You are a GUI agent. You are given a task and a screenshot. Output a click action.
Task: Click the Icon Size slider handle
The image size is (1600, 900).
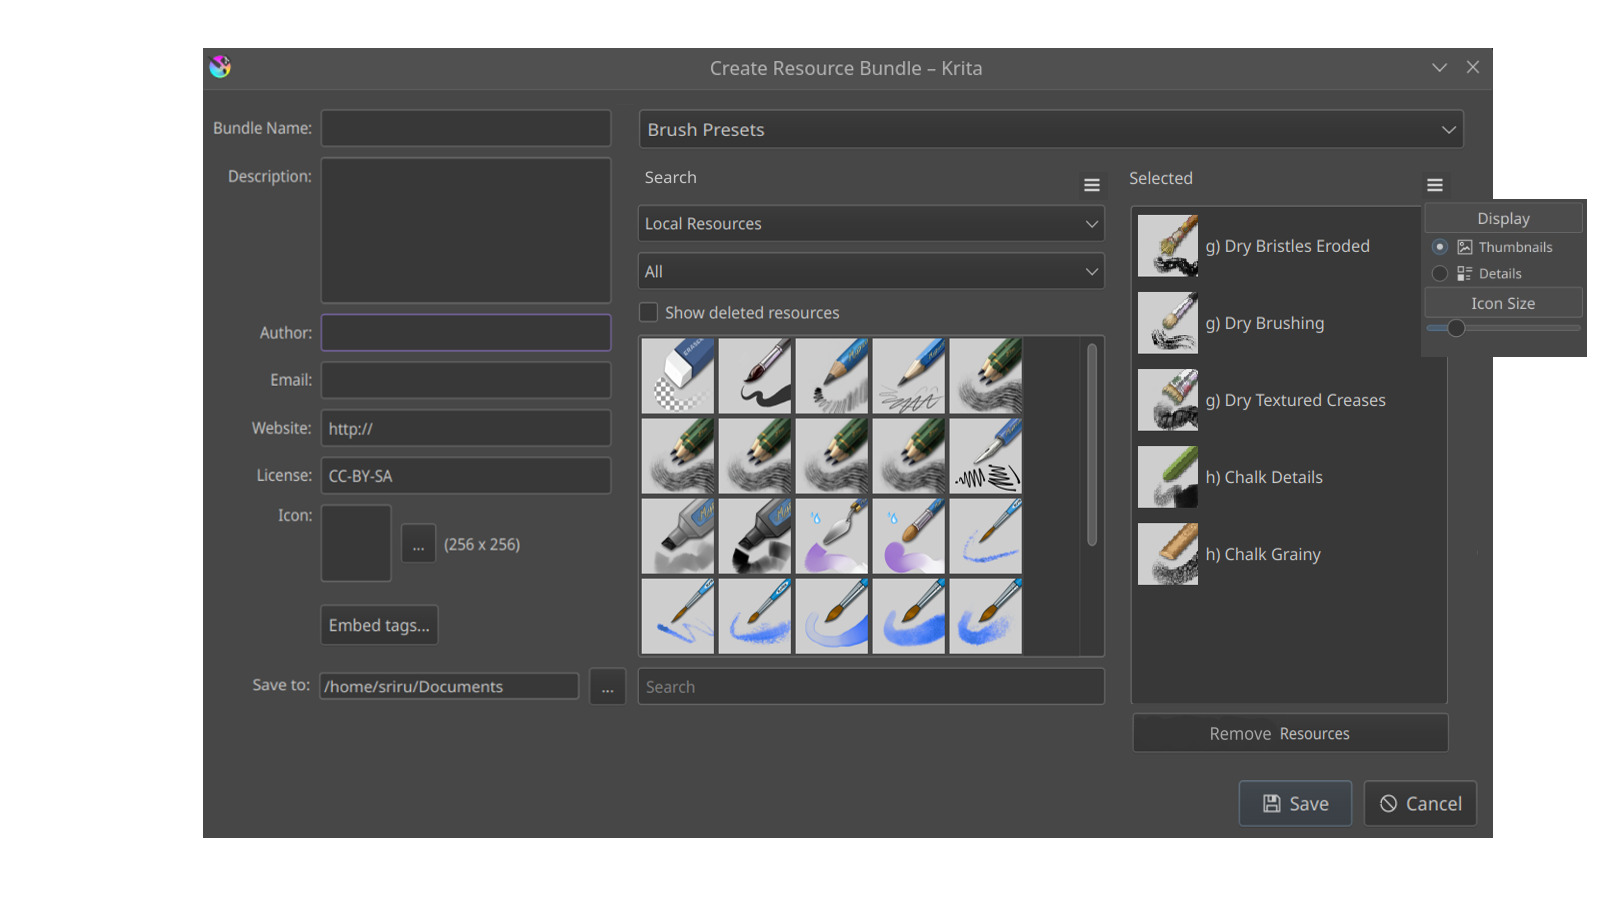click(1456, 328)
